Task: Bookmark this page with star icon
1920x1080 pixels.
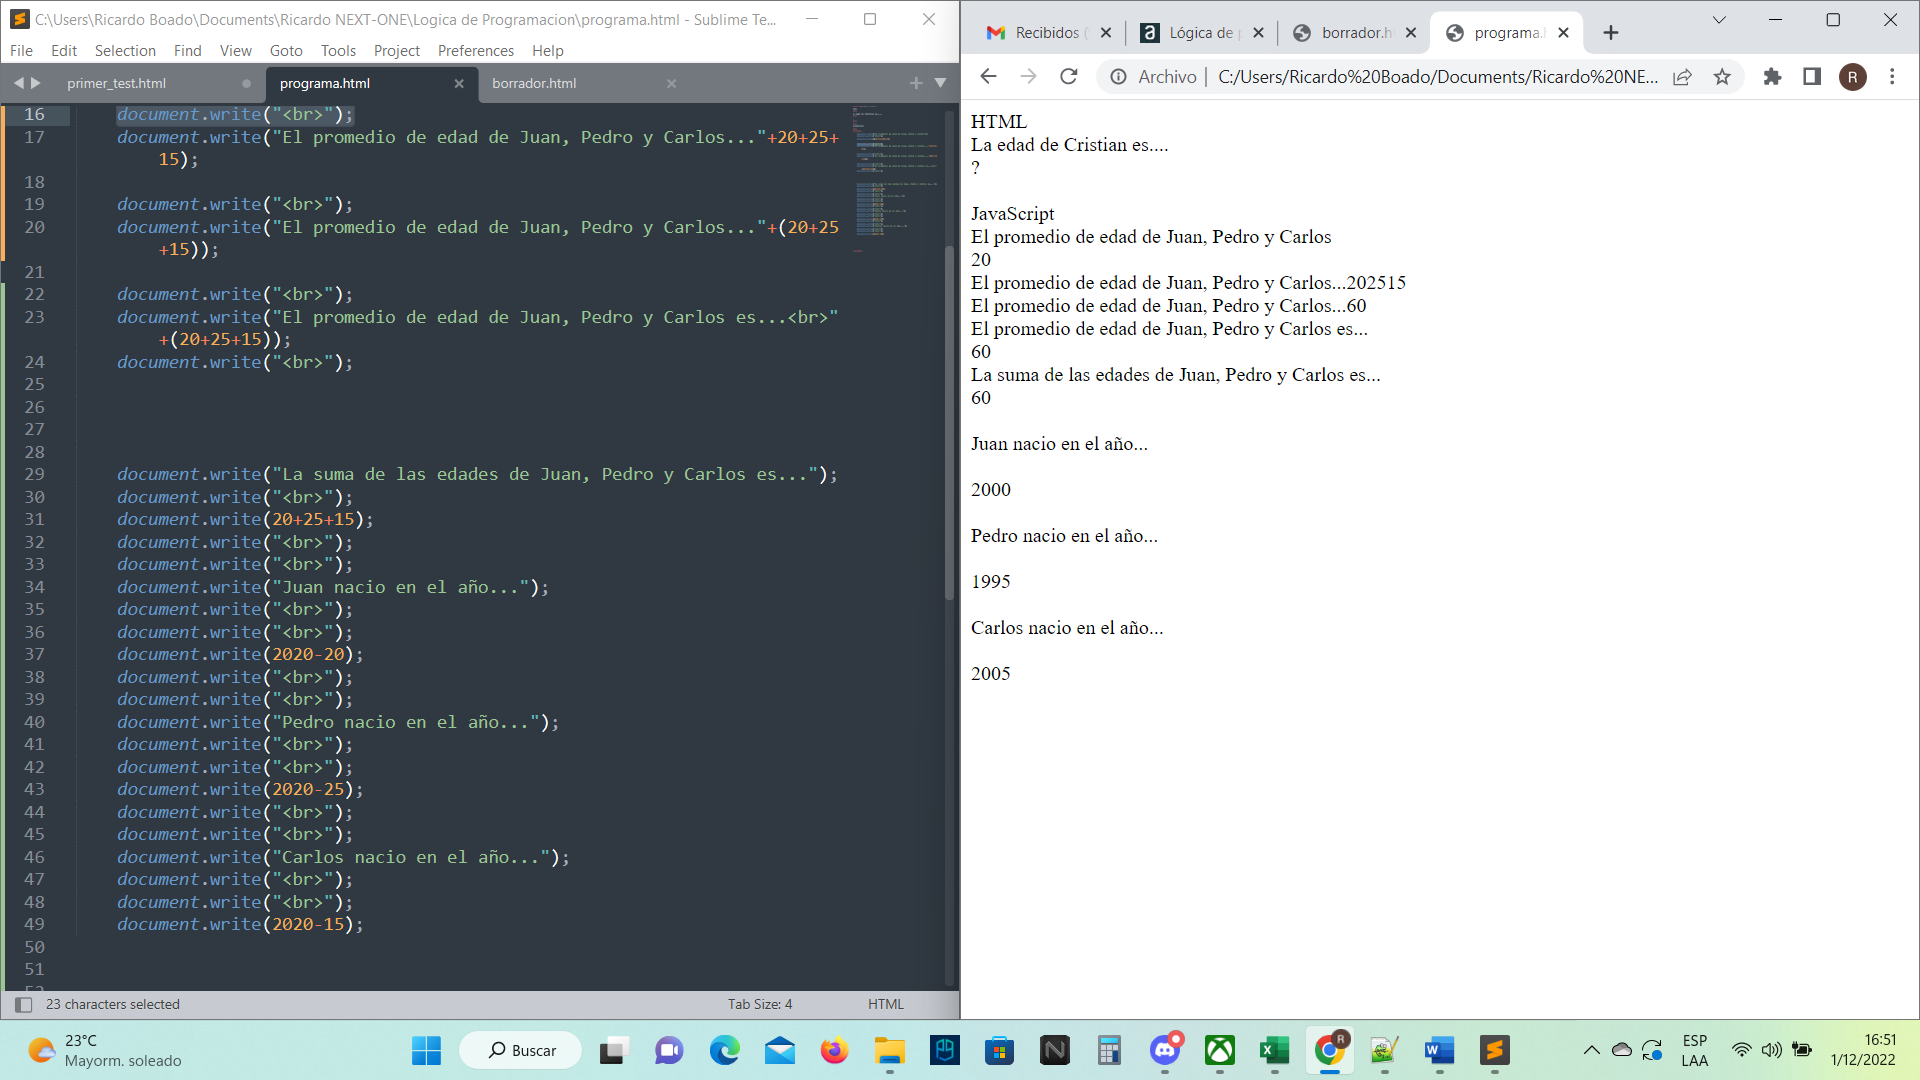Action: pos(1722,77)
